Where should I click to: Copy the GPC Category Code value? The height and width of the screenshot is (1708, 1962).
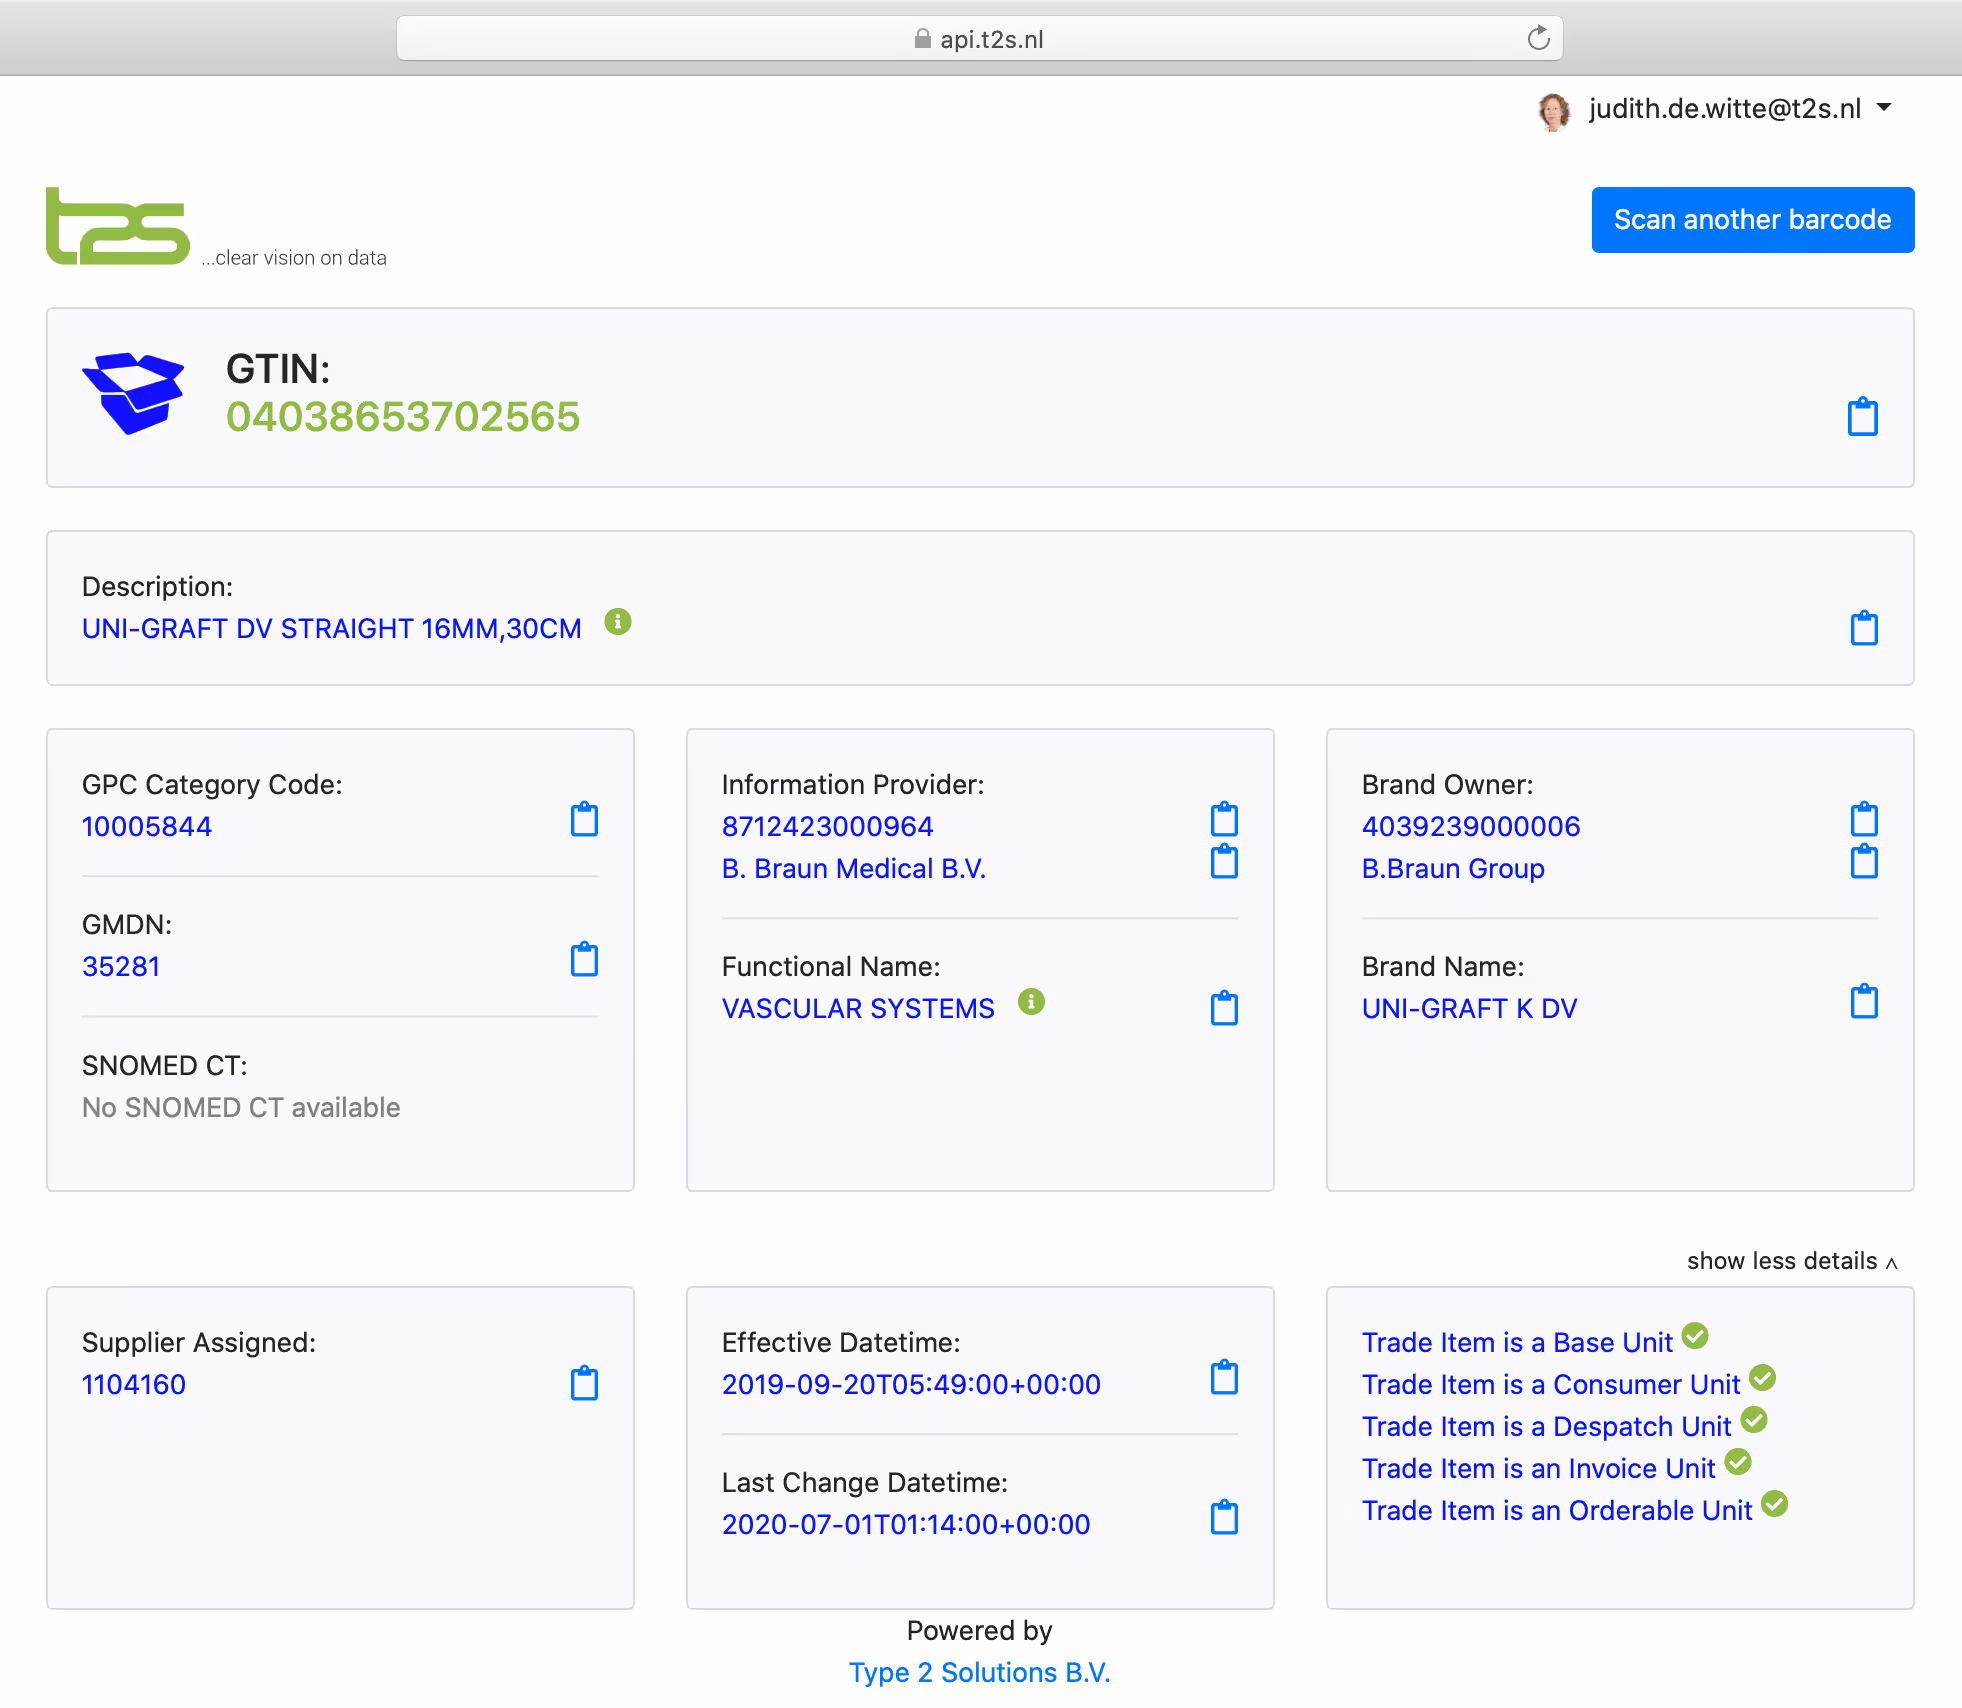tap(584, 820)
